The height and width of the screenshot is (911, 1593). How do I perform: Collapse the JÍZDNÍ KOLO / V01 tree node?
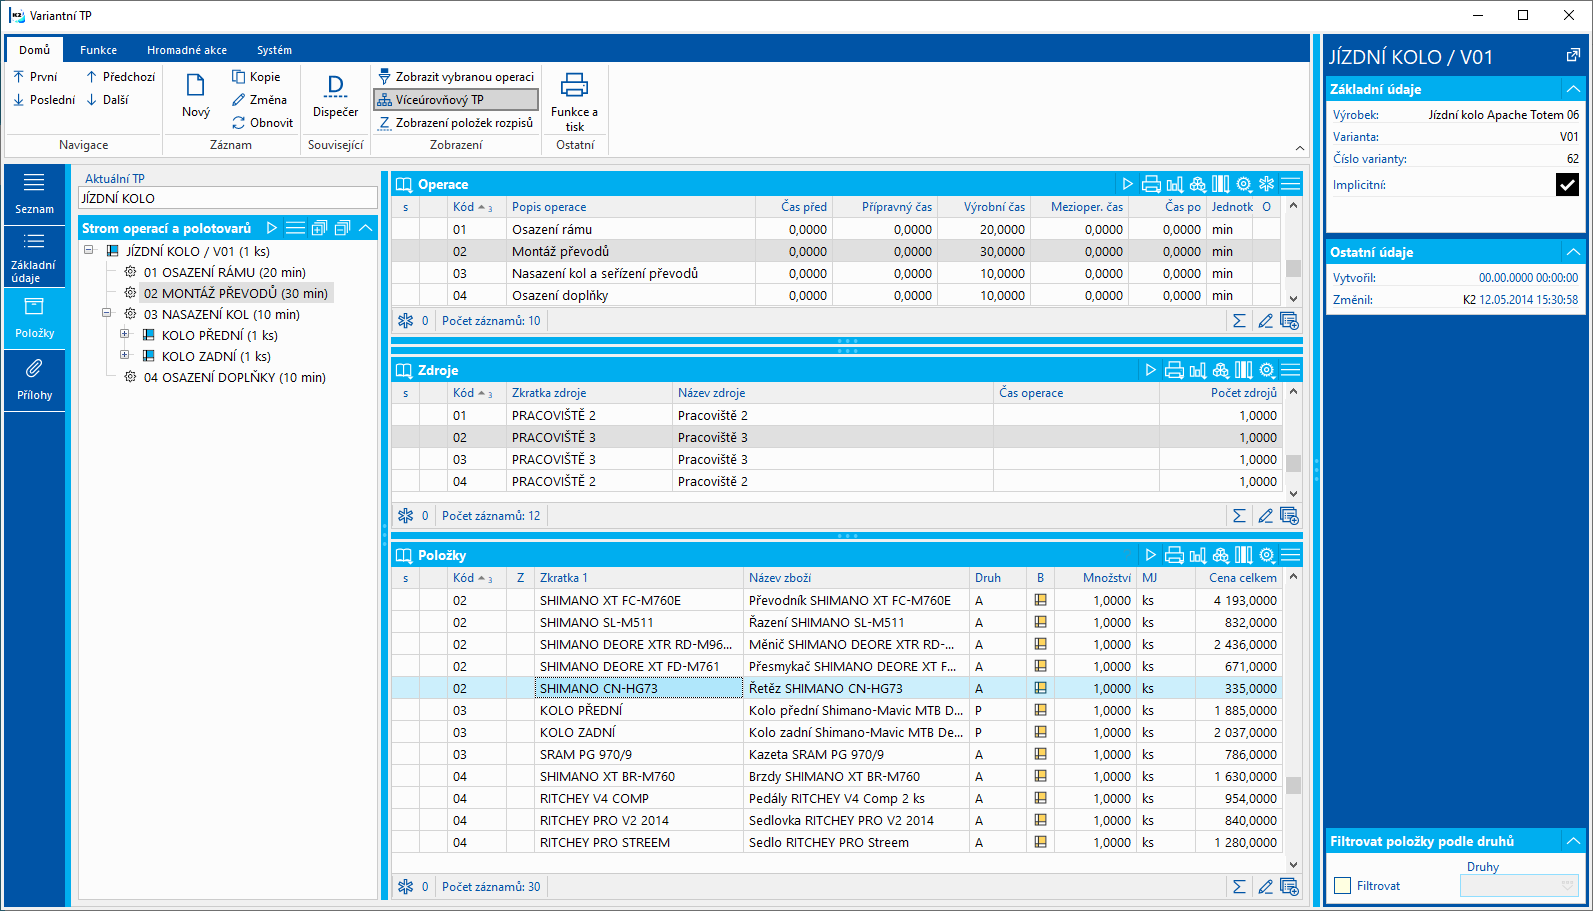pos(89,250)
